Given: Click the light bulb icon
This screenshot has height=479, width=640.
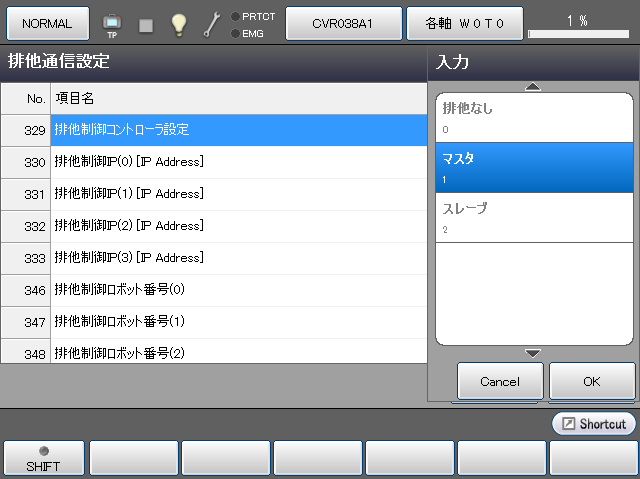Looking at the screenshot, I should click(178, 24).
